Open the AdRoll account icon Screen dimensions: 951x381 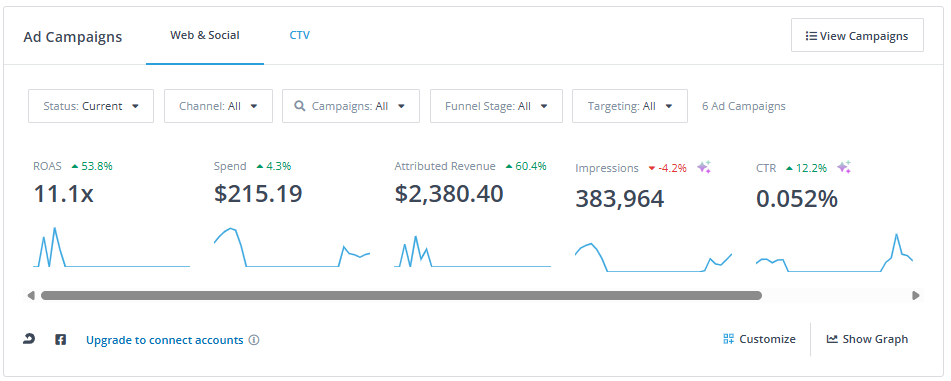(29, 340)
